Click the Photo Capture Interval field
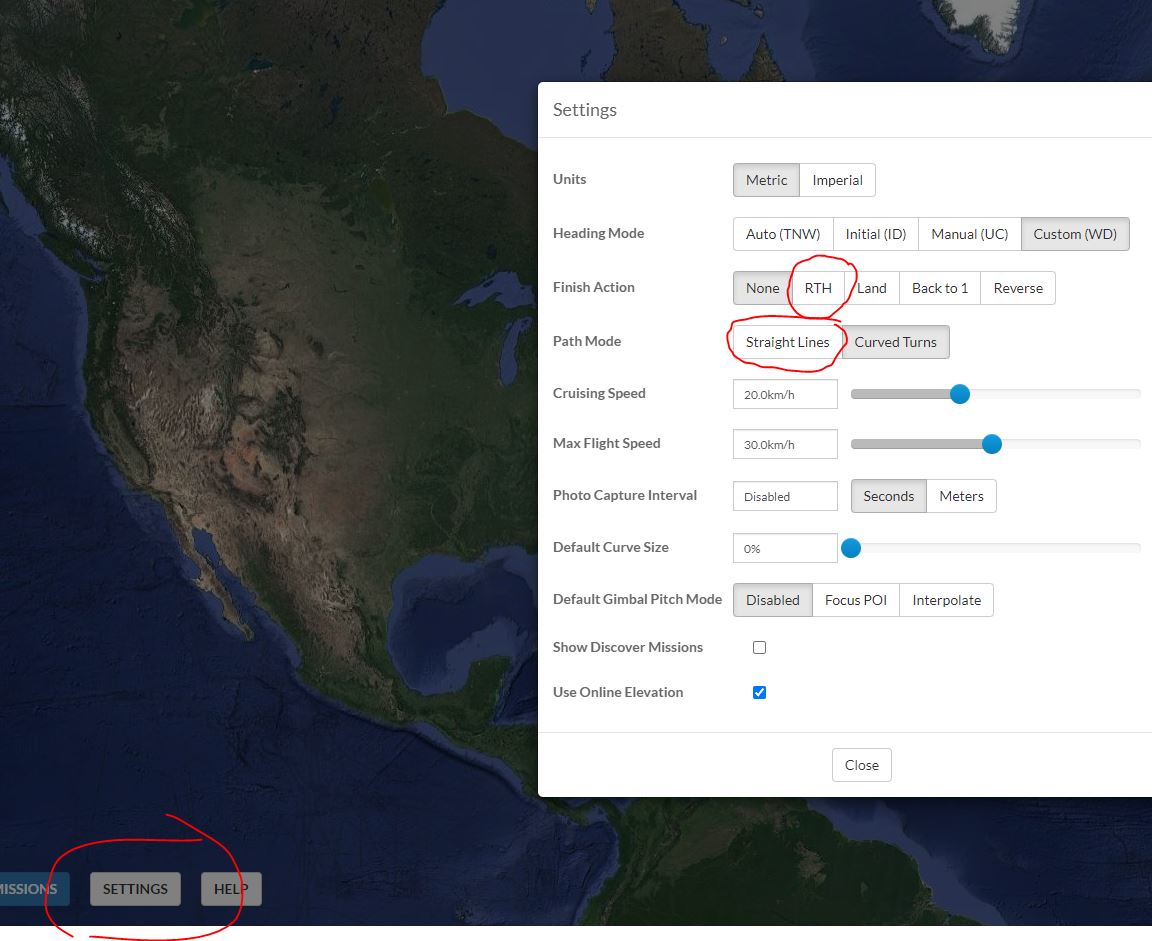 pyautogui.click(x=785, y=496)
